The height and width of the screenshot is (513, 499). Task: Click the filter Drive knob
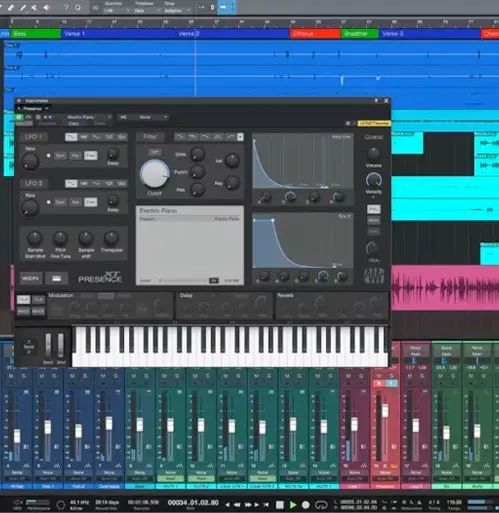click(197, 154)
